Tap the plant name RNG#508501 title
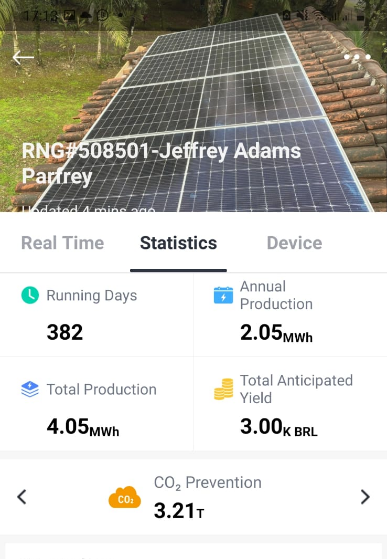The image size is (387, 559). (x=161, y=164)
